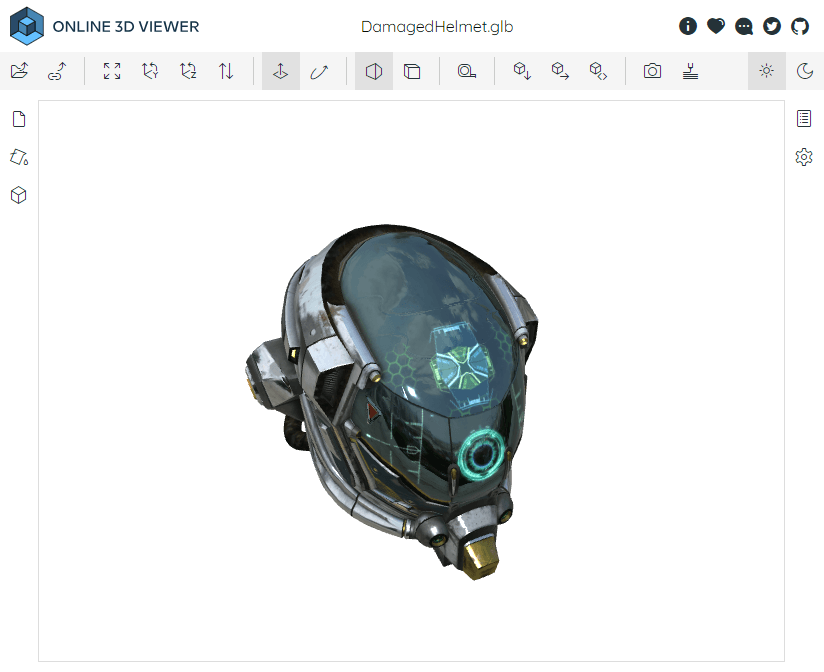This screenshot has height=672, width=824.
Task: Switch to the file list panel
Action: click(x=18, y=118)
